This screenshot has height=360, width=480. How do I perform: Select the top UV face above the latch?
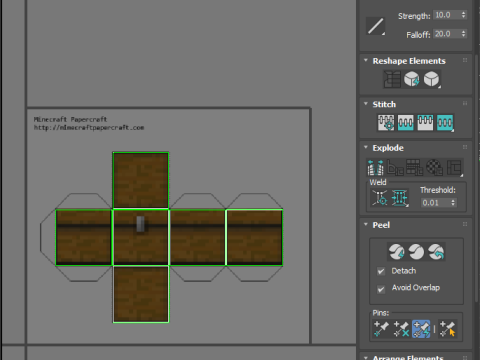tap(141, 180)
